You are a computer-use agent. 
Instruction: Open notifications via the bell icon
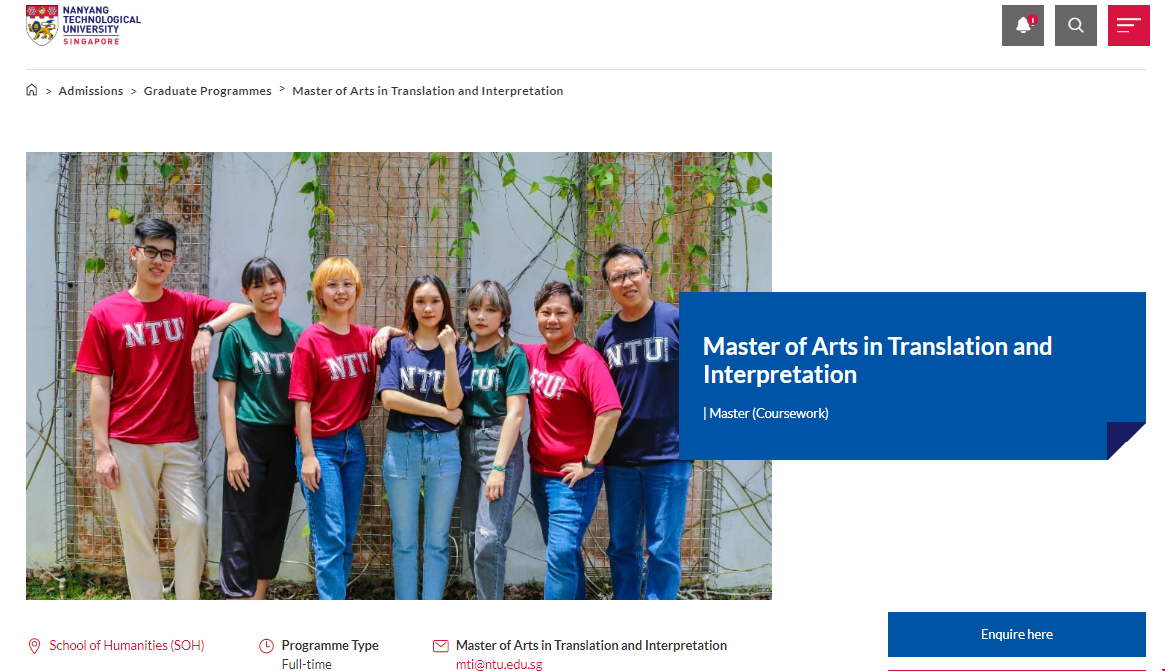point(1022,24)
